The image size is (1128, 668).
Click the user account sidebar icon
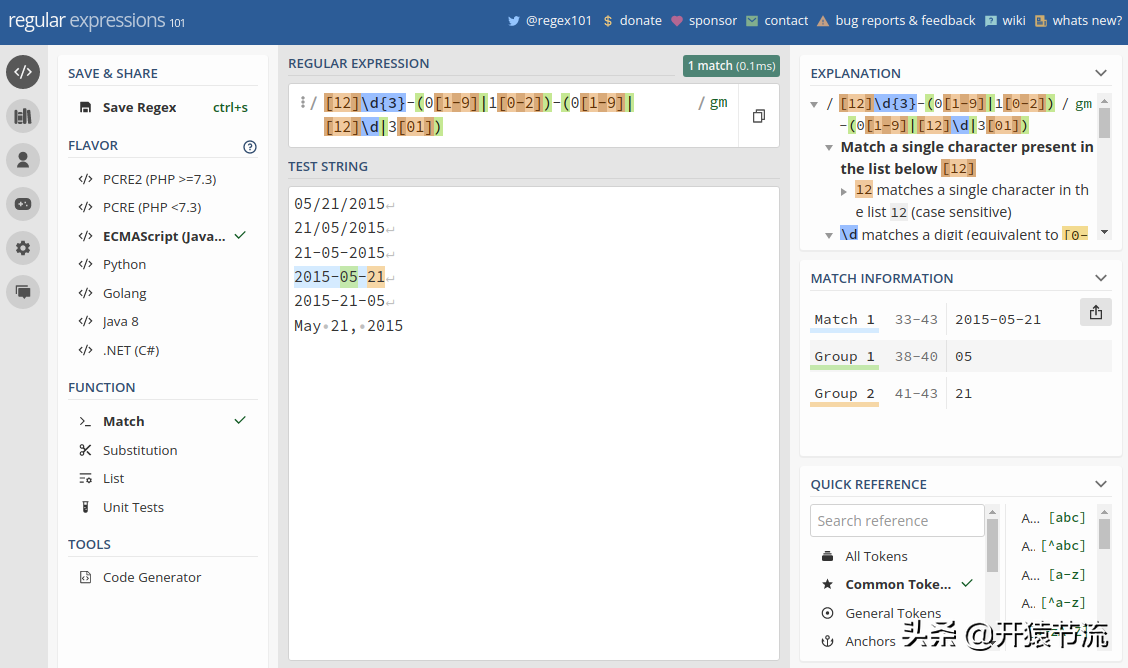(x=23, y=159)
